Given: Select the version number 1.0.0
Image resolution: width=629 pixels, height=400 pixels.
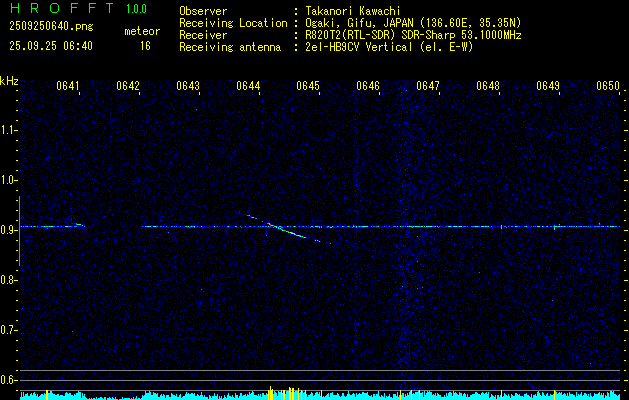Looking at the screenshot, I should pyautogui.click(x=136, y=9).
